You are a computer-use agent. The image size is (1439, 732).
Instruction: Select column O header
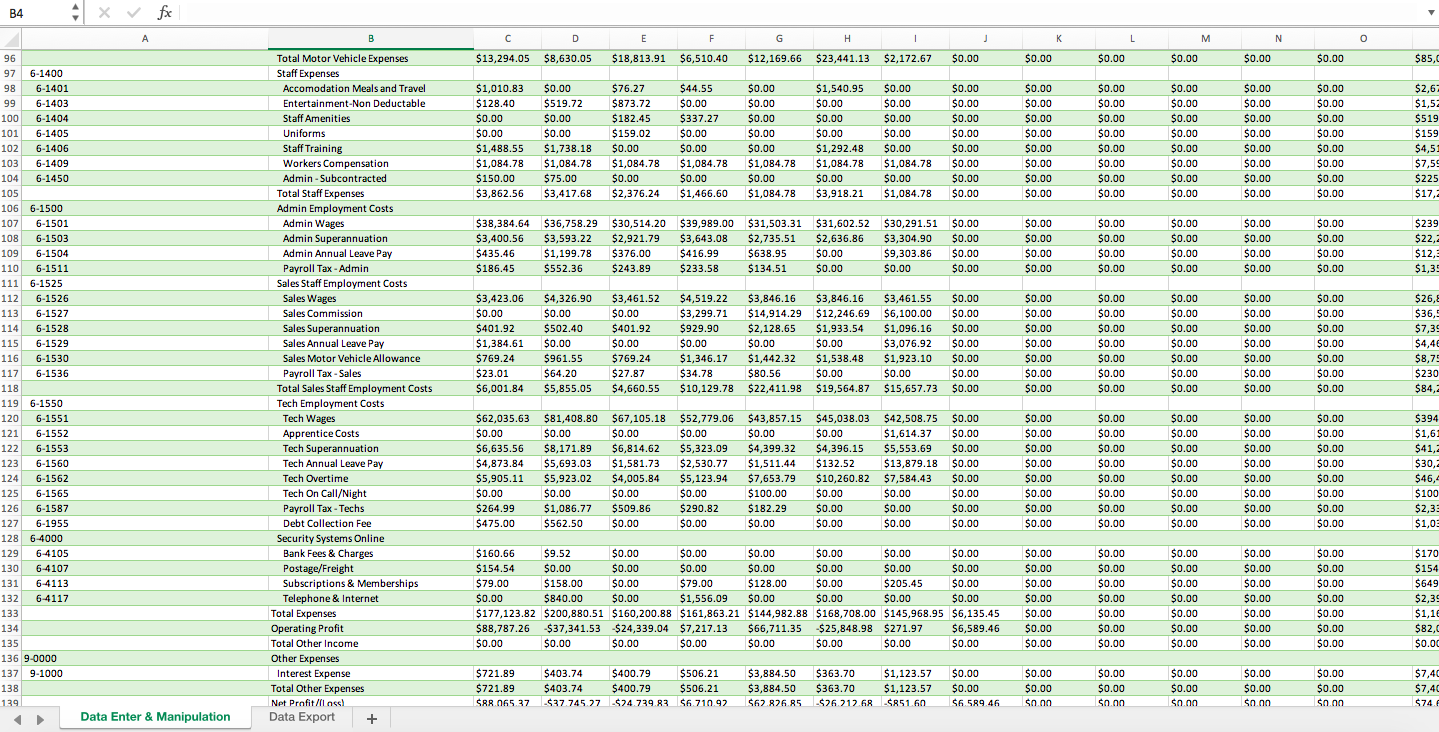pos(1362,39)
